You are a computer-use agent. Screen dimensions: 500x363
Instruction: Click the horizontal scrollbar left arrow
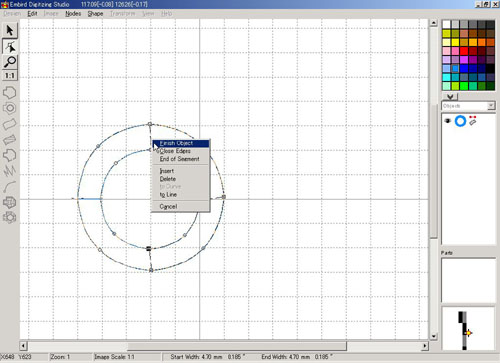pyautogui.click(x=23, y=346)
